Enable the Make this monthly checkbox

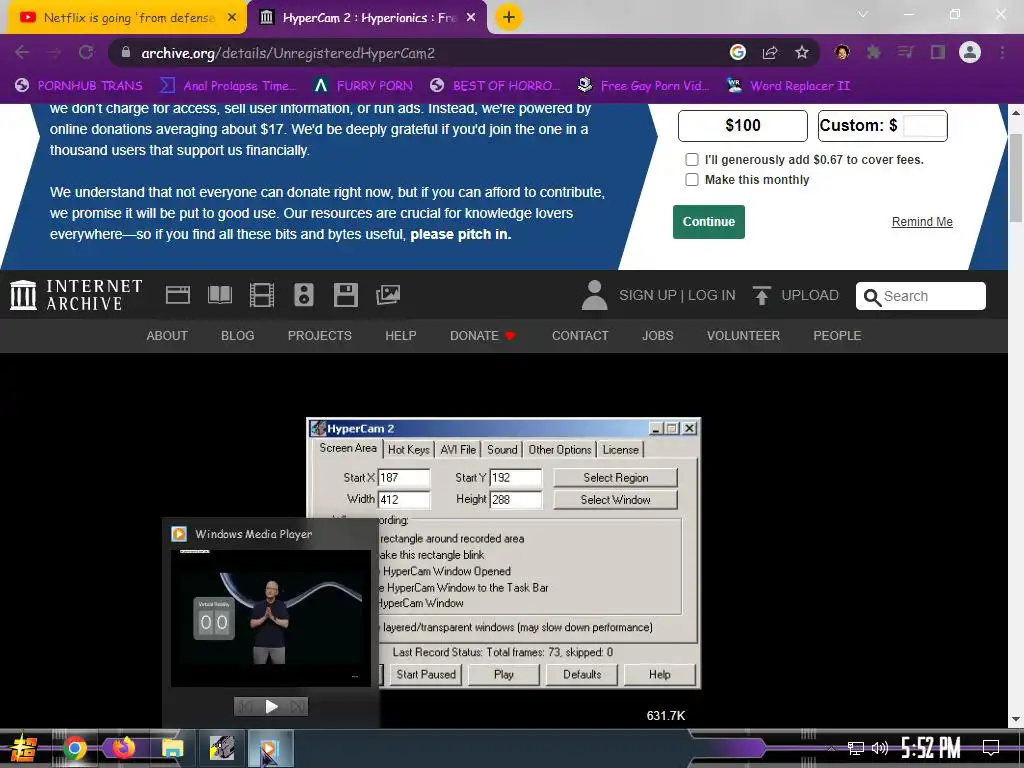[692, 180]
